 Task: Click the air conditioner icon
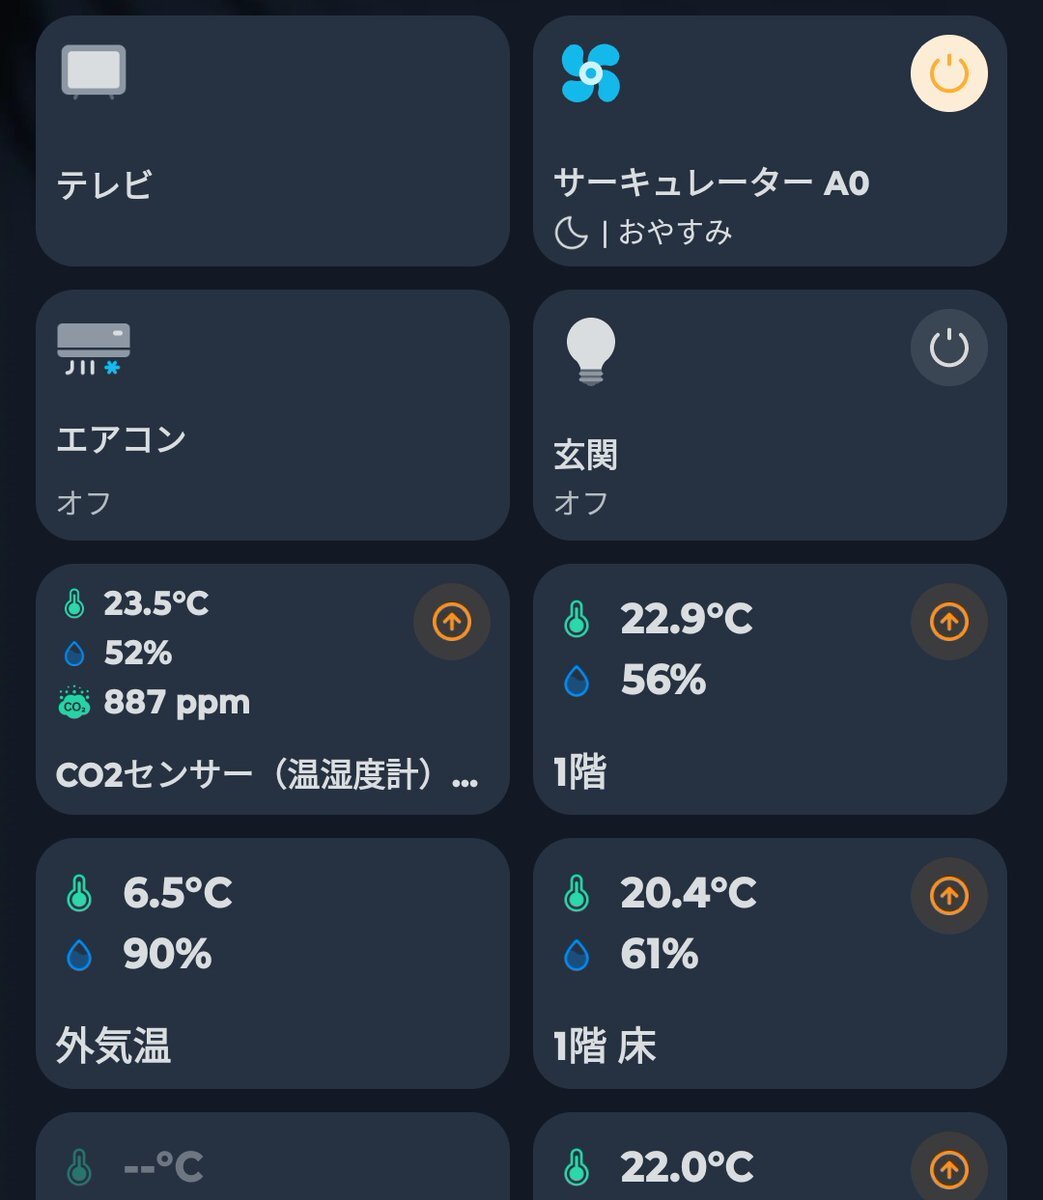pos(94,349)
